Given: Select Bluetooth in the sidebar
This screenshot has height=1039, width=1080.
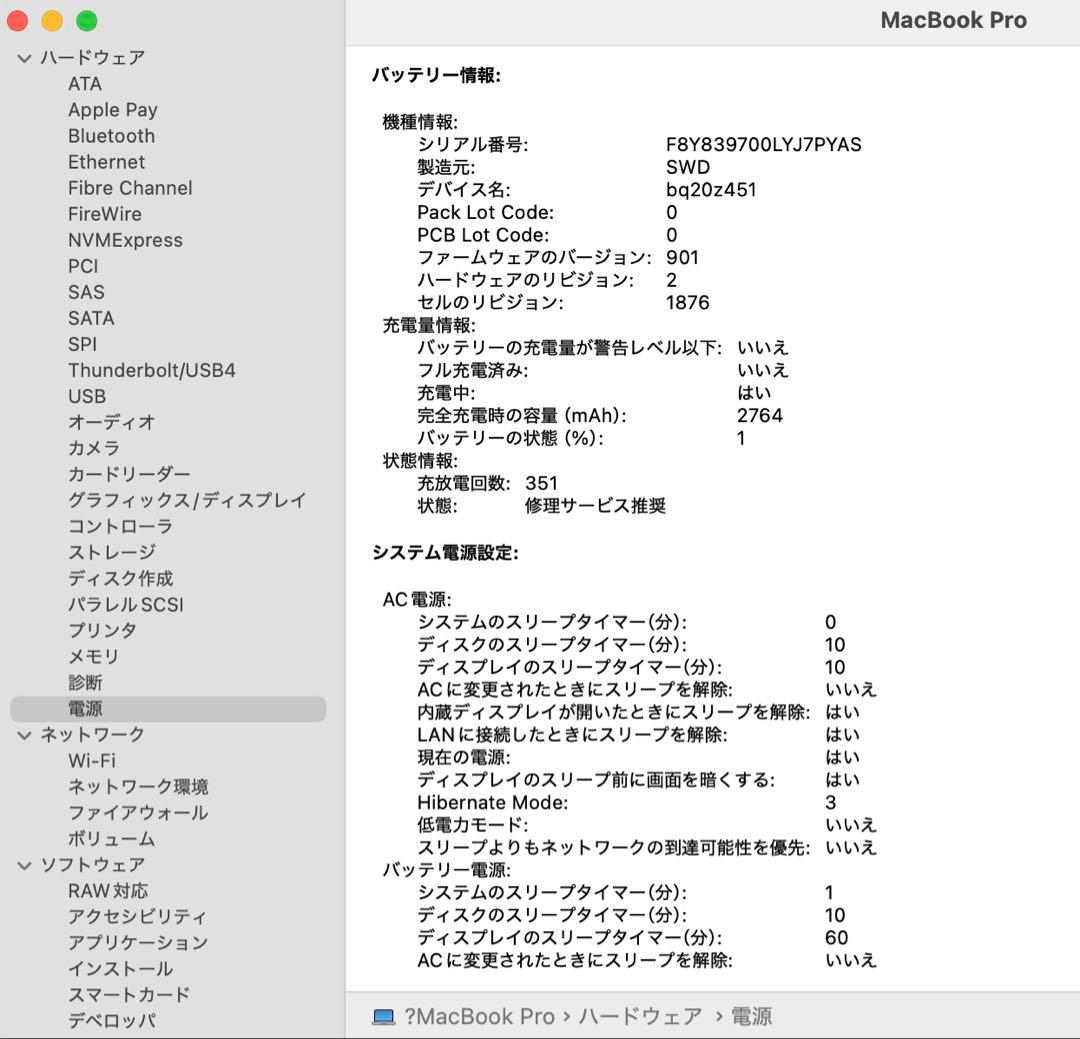Looking at the screenshot, I should pos(111,136).
